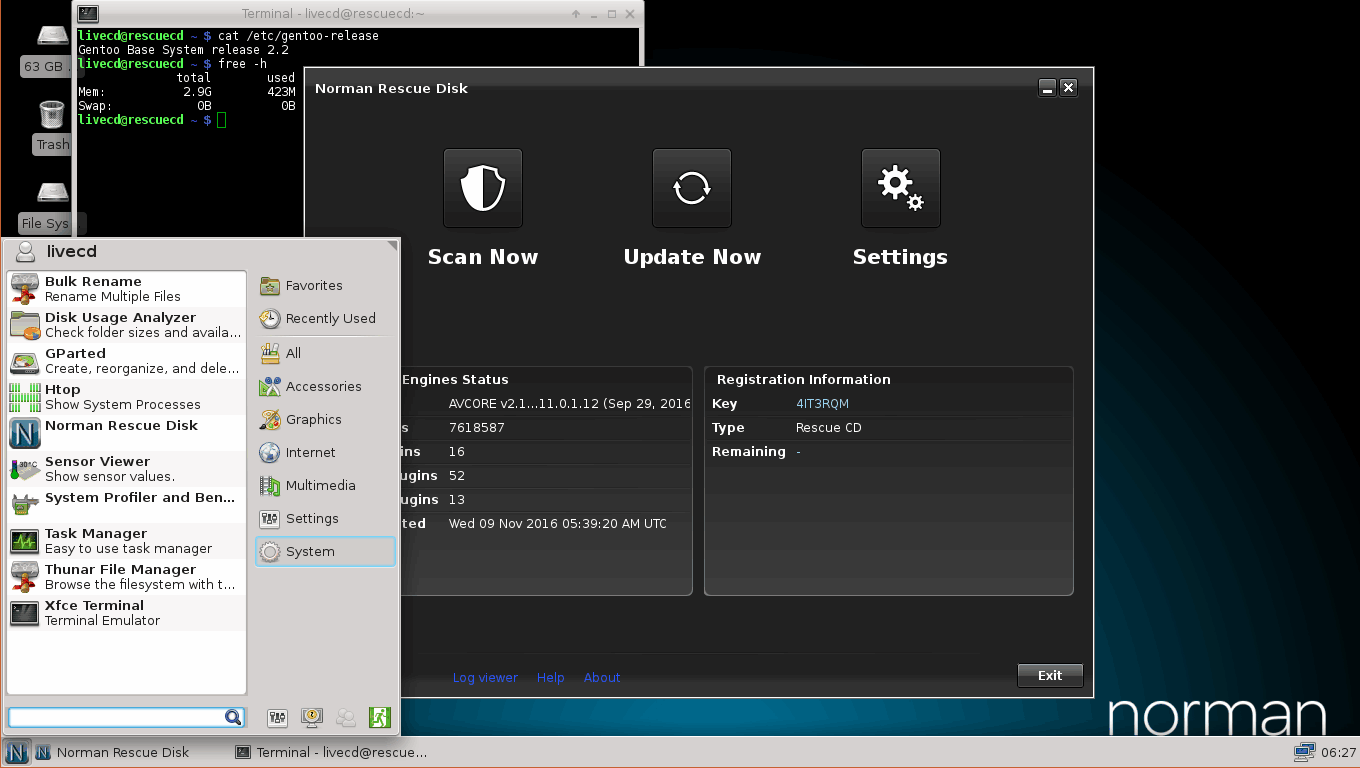Image resolution: width=1360 pixels, height=768 pixels.
Task: Open the File System desktop icon
Action: (x=52, y=207)
